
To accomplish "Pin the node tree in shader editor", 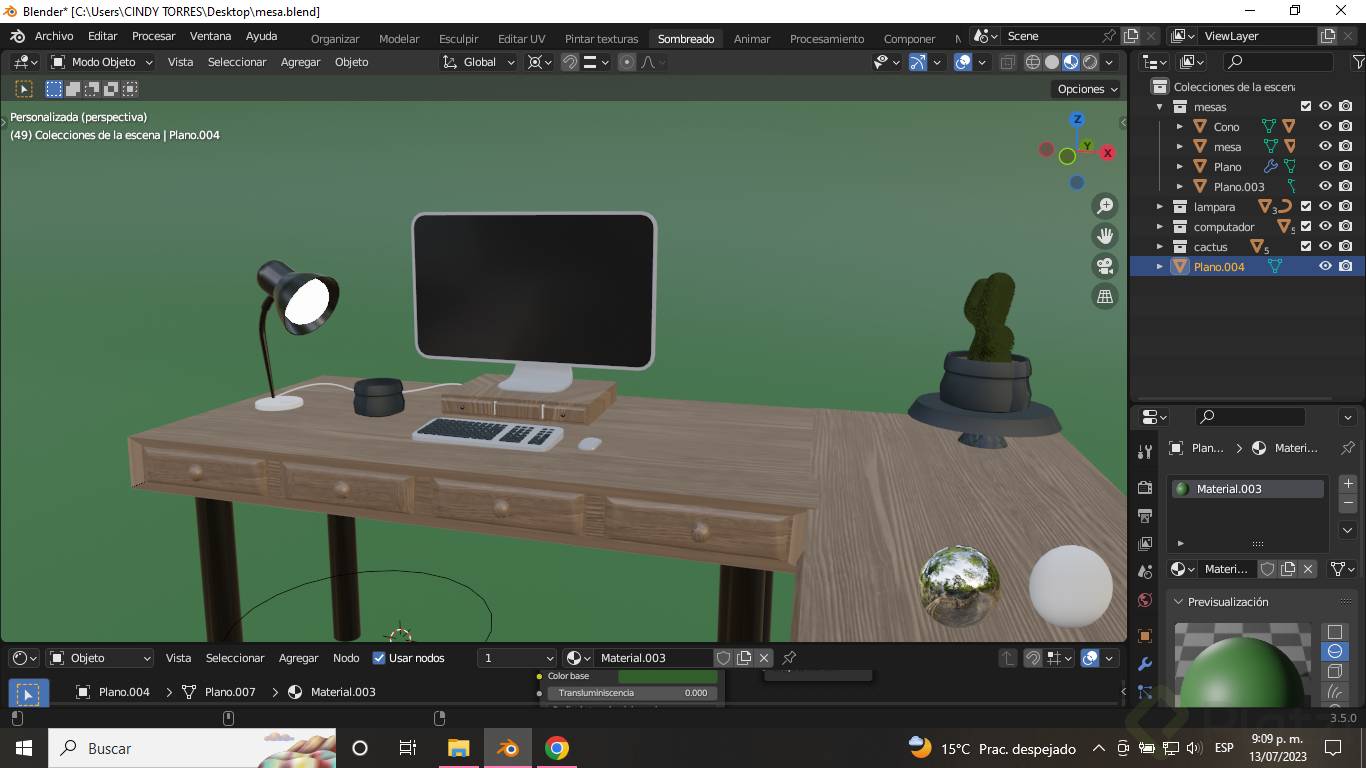I will point(789,658).
